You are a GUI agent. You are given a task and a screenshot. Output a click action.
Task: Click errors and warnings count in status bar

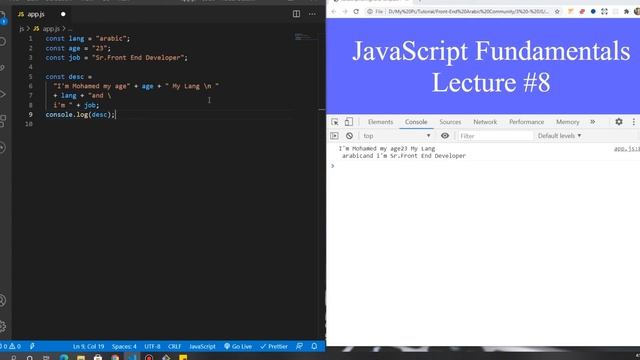(x=11, y=346)
